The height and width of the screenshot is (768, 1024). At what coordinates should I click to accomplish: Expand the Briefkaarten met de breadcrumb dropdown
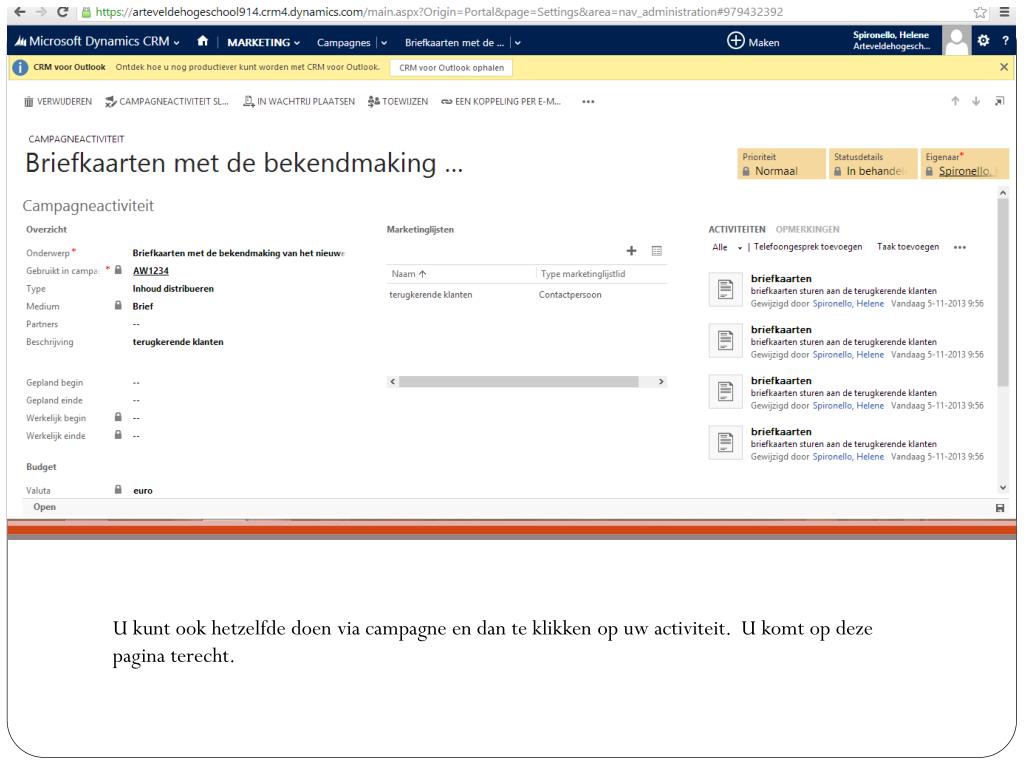tap(517, 42)
